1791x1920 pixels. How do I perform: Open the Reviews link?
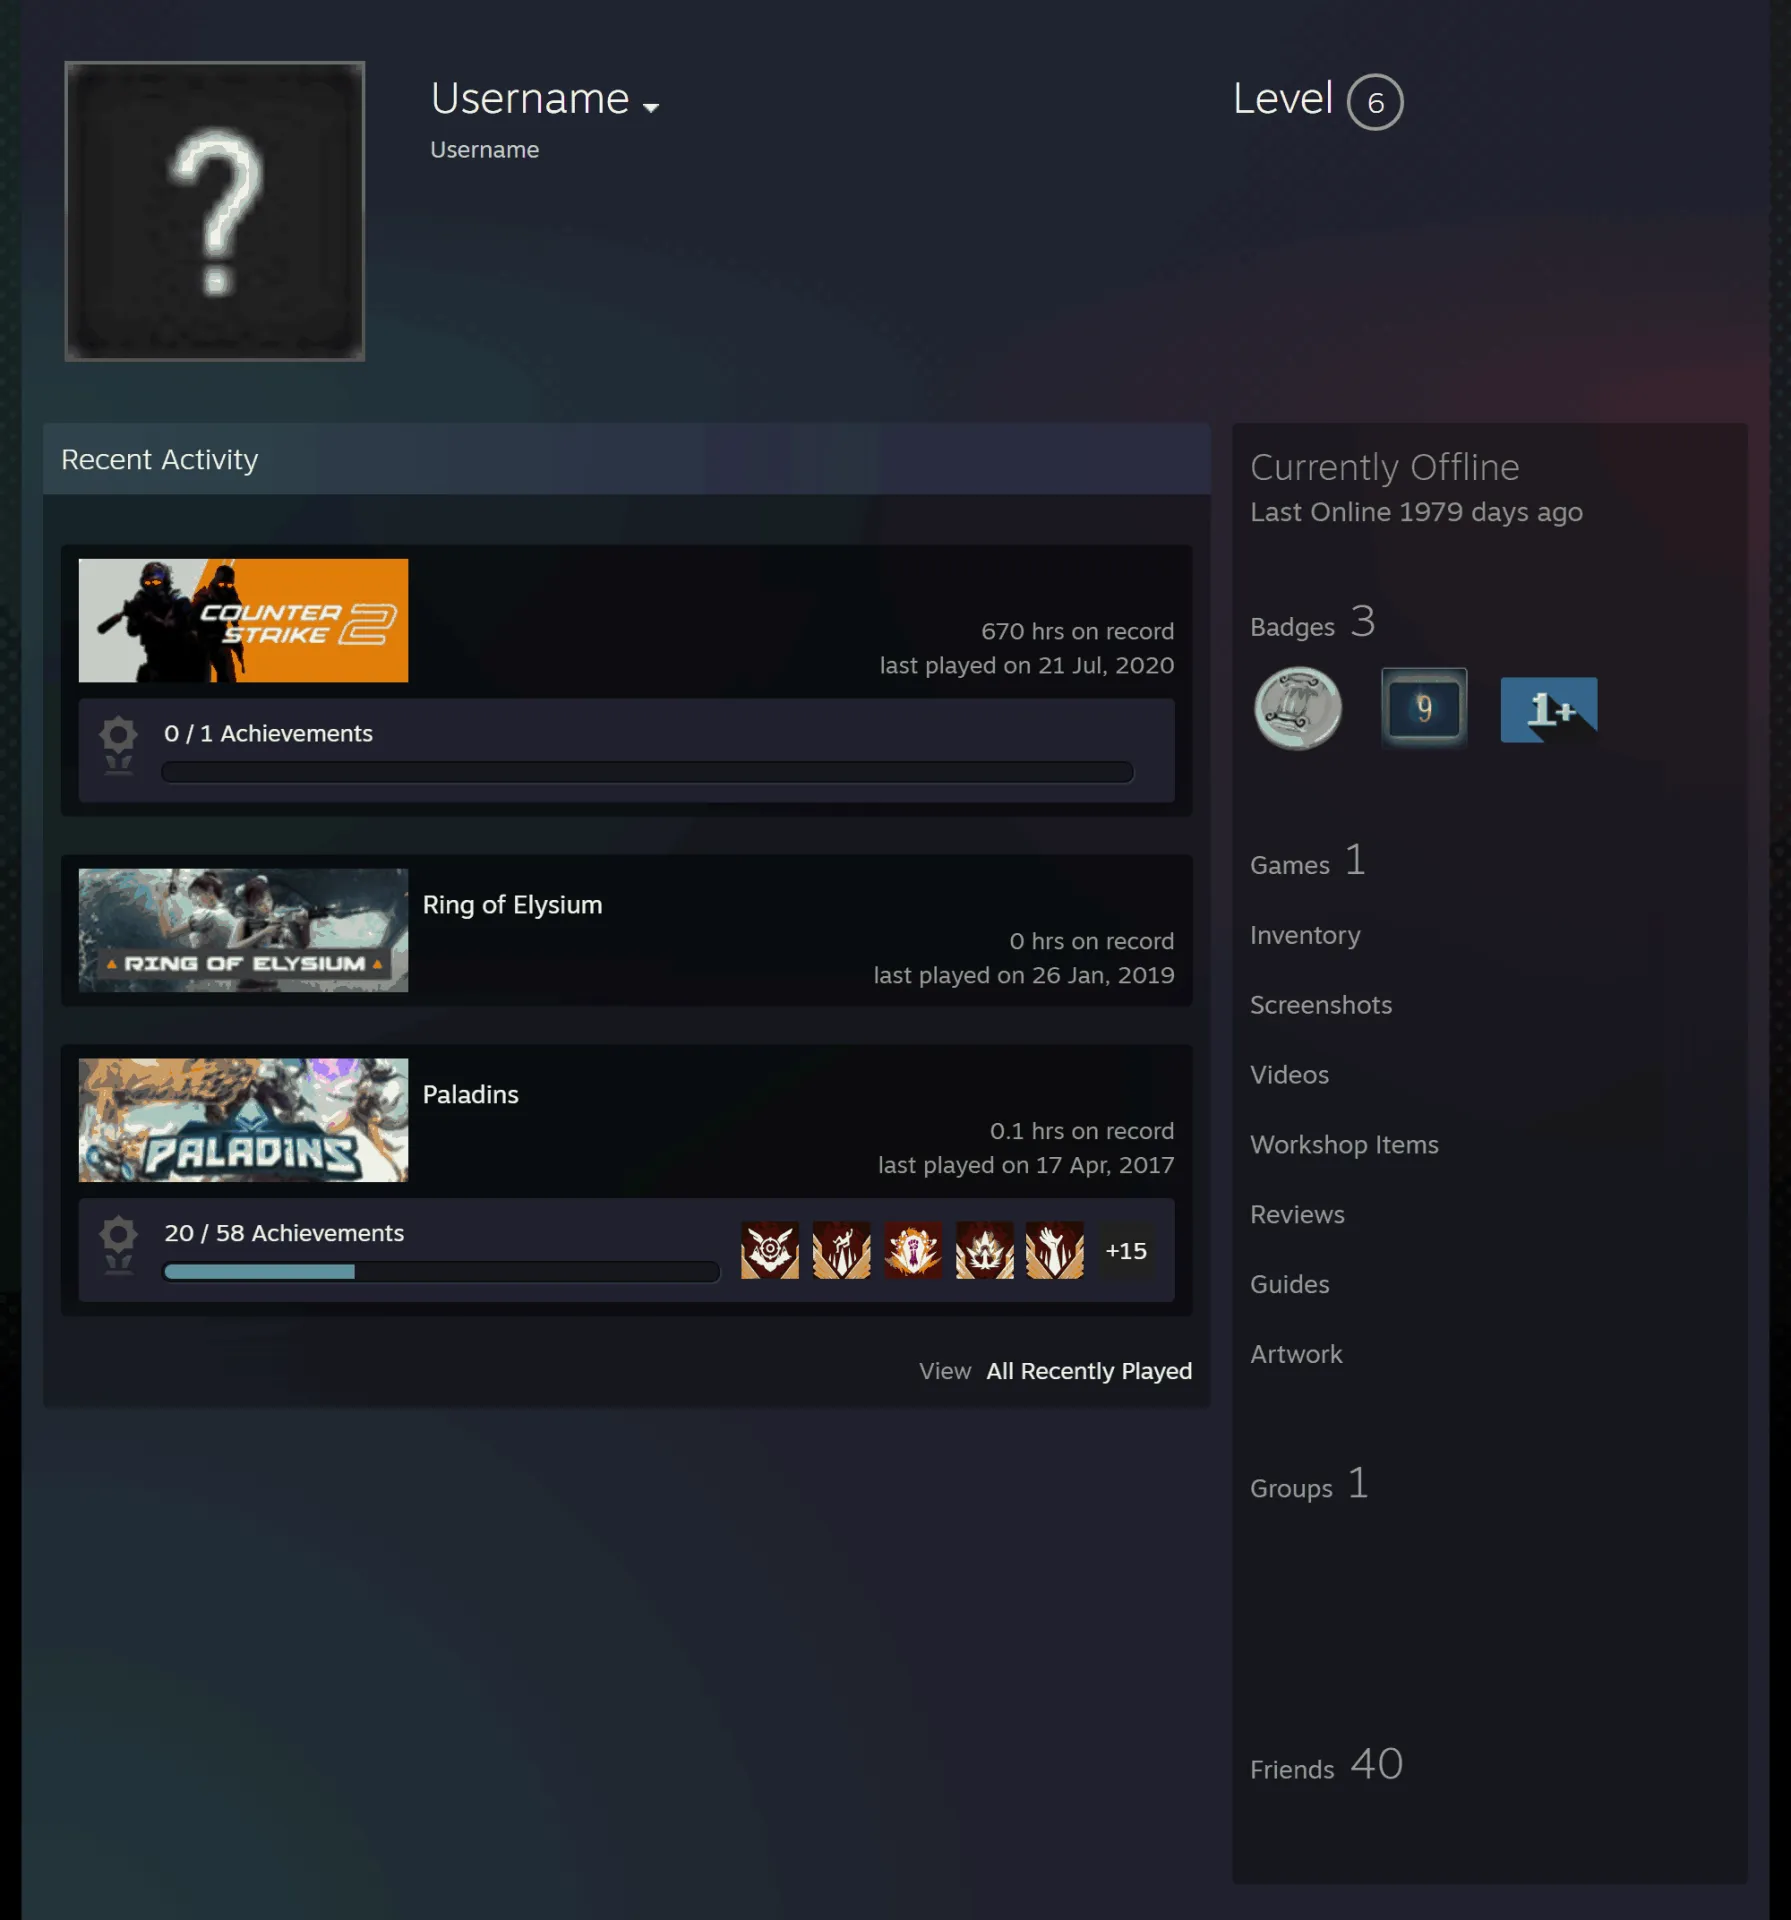coord(1297,1215)
